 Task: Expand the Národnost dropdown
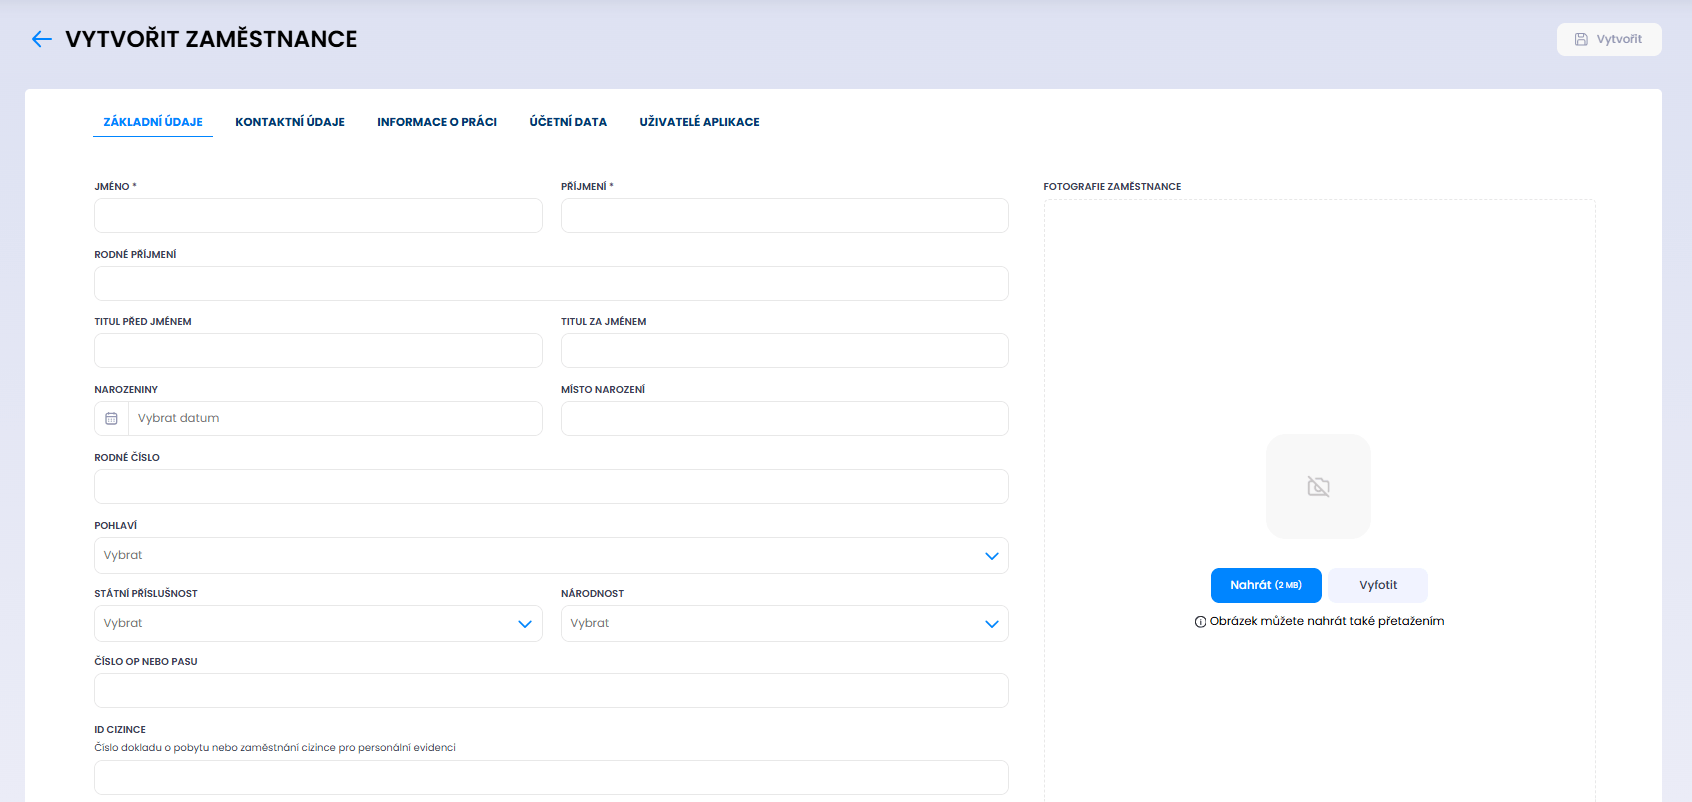pyautogui.click(x=785, y=623)
